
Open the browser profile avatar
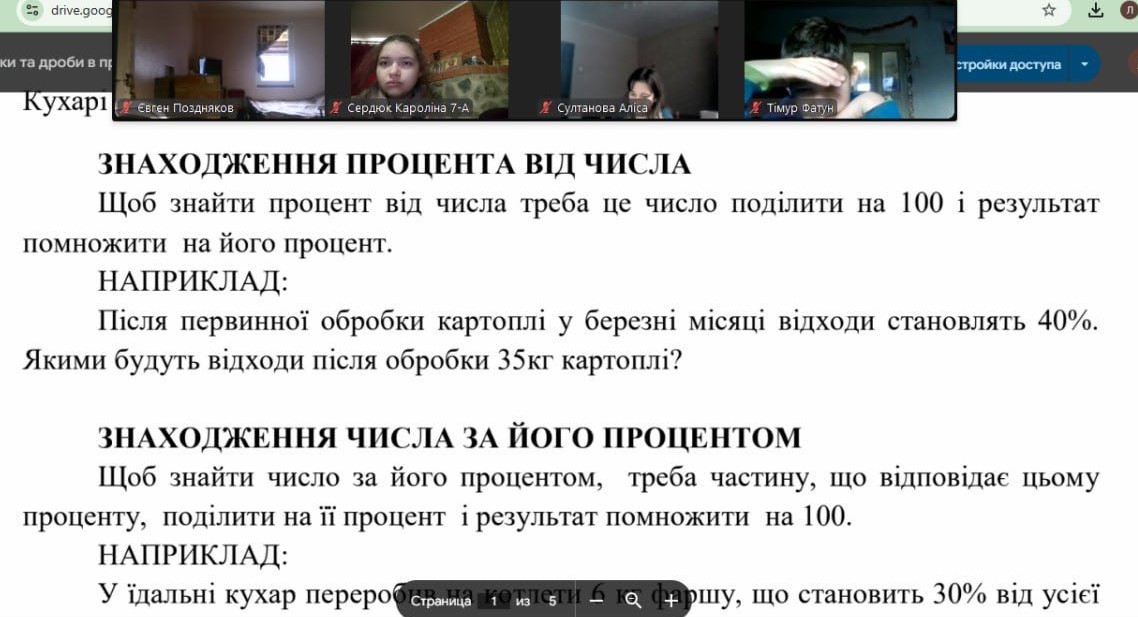click(x=1128, y=10)
